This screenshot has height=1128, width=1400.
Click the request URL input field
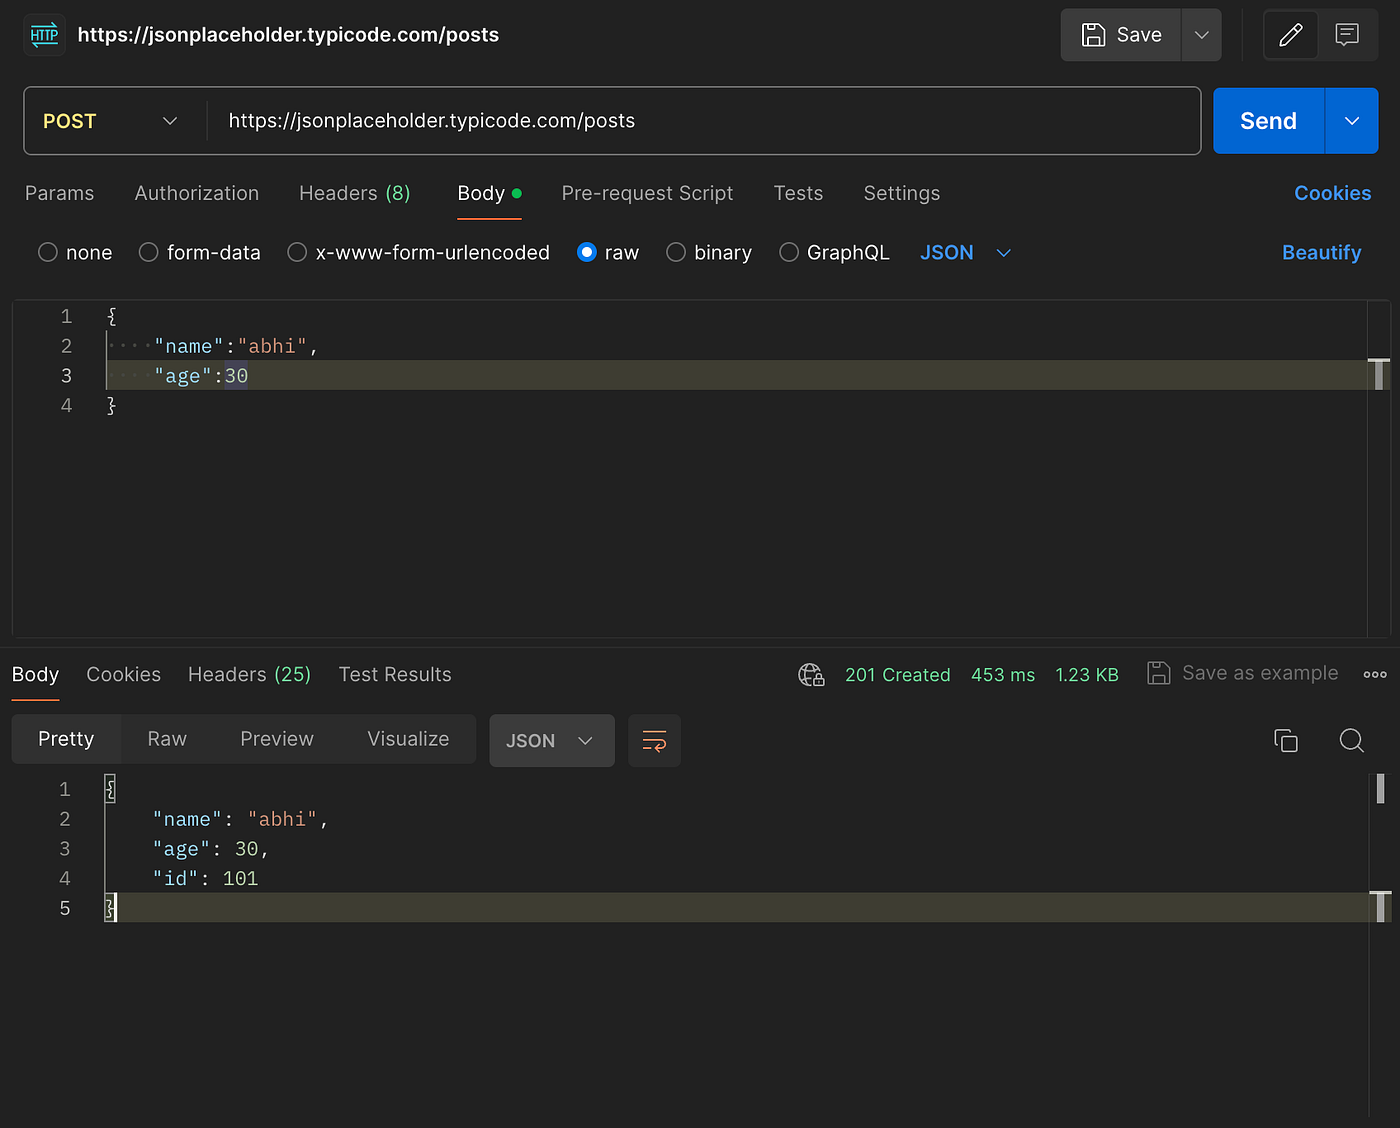pyautogui.click(x=700, y=121)
